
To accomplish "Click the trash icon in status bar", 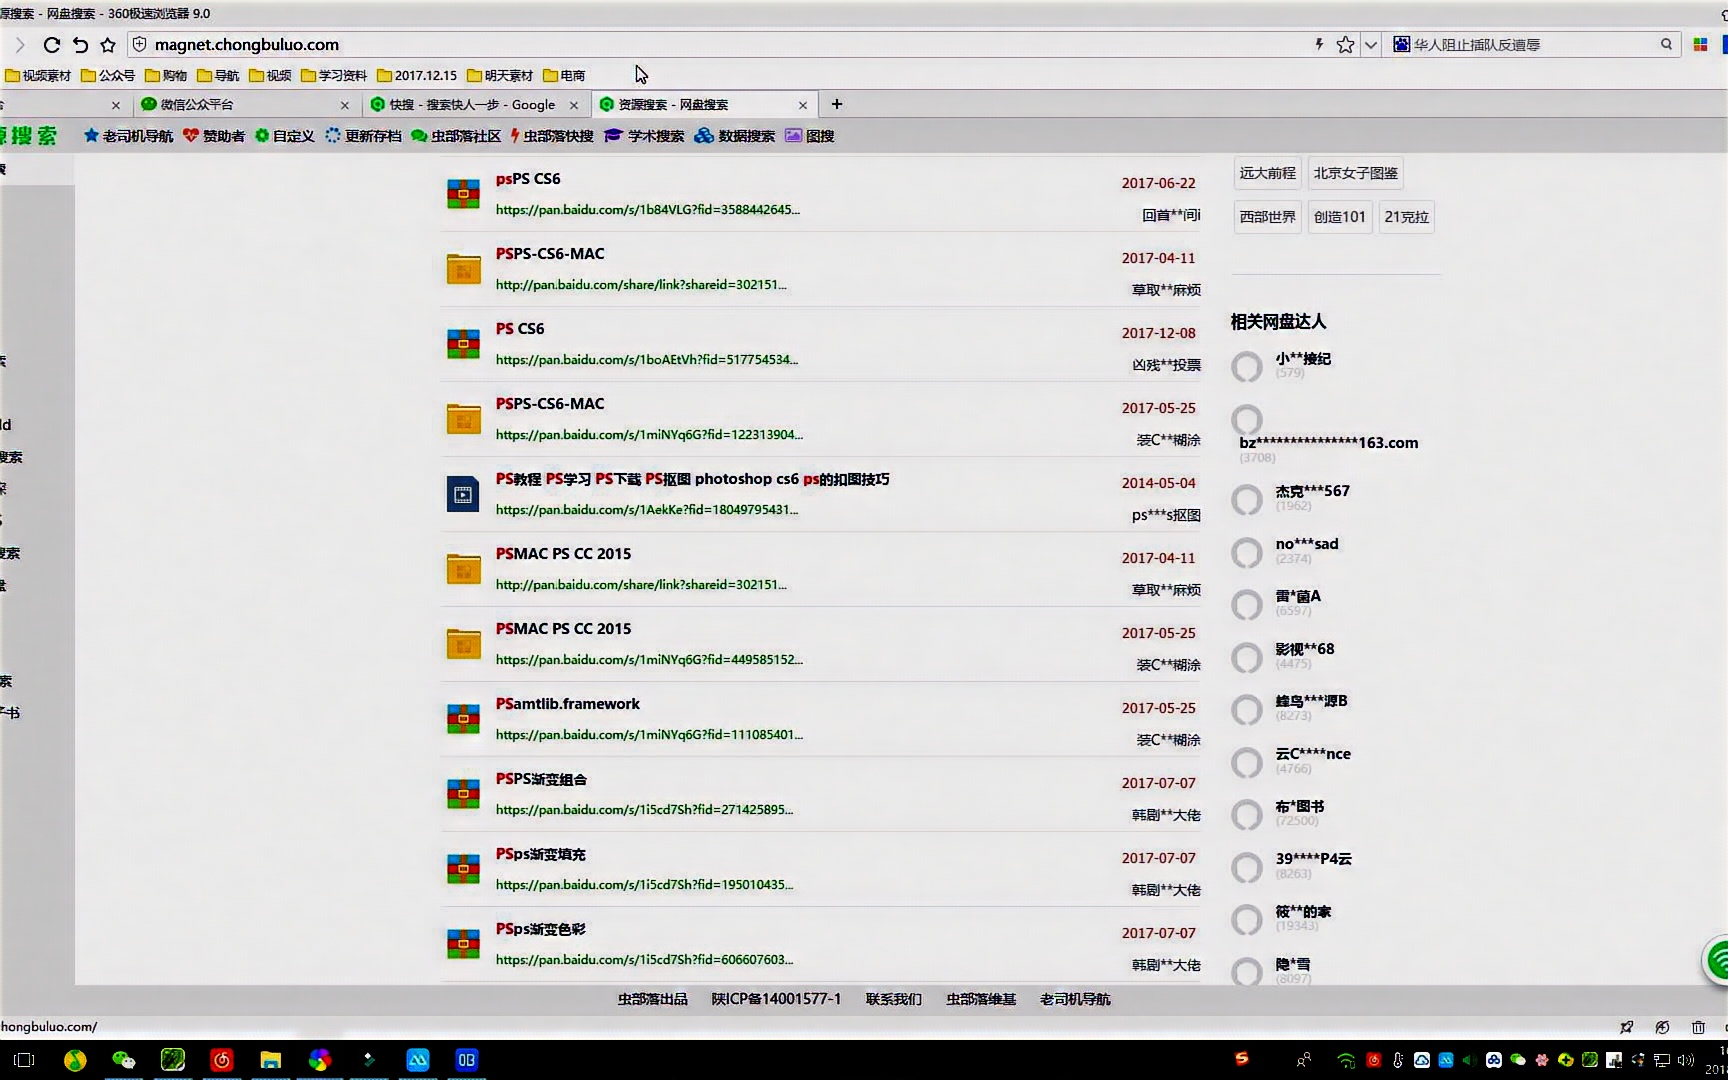I will tap(1698, 1027).
